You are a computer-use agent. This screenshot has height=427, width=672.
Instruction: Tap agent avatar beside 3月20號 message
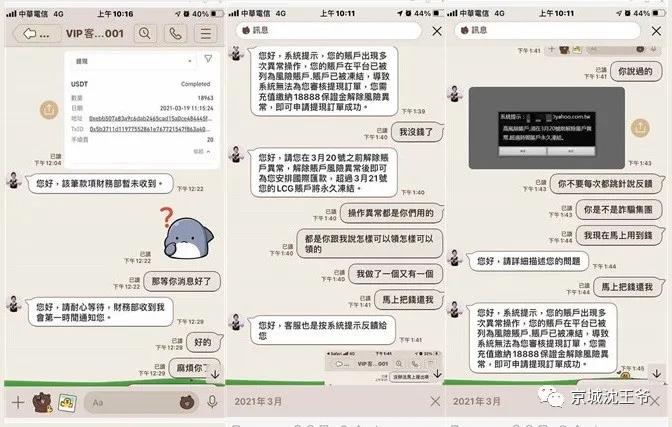pyautogui.click(x=236, y=154)
